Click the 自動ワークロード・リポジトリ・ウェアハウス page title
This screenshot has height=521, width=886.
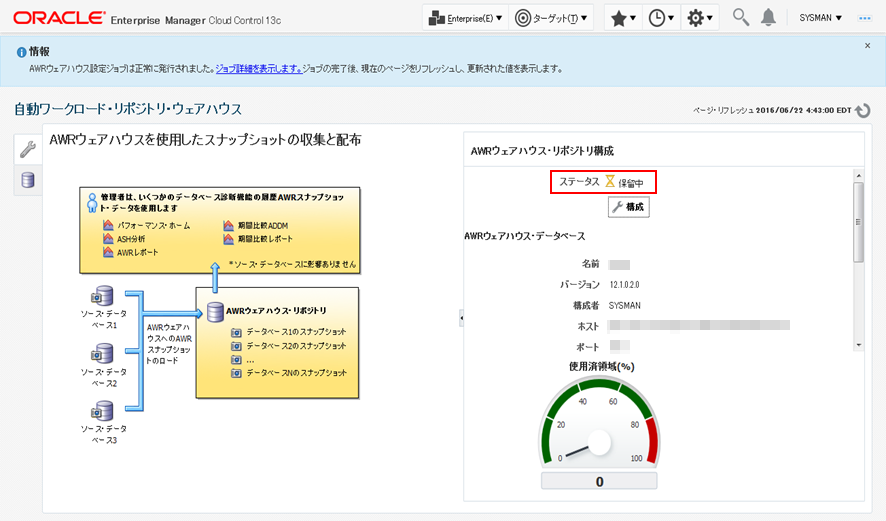tap(128, 109)
